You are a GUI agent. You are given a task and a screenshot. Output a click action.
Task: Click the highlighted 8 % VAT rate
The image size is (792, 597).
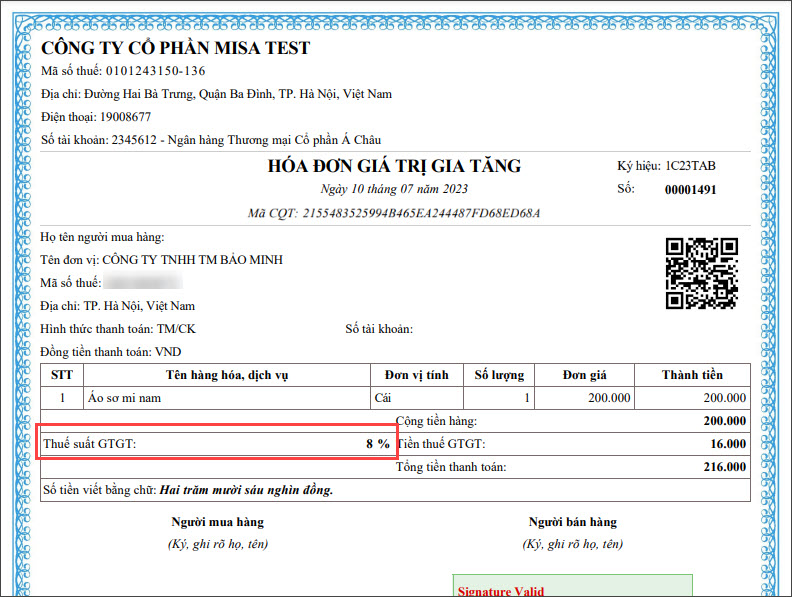pos(377,444)
